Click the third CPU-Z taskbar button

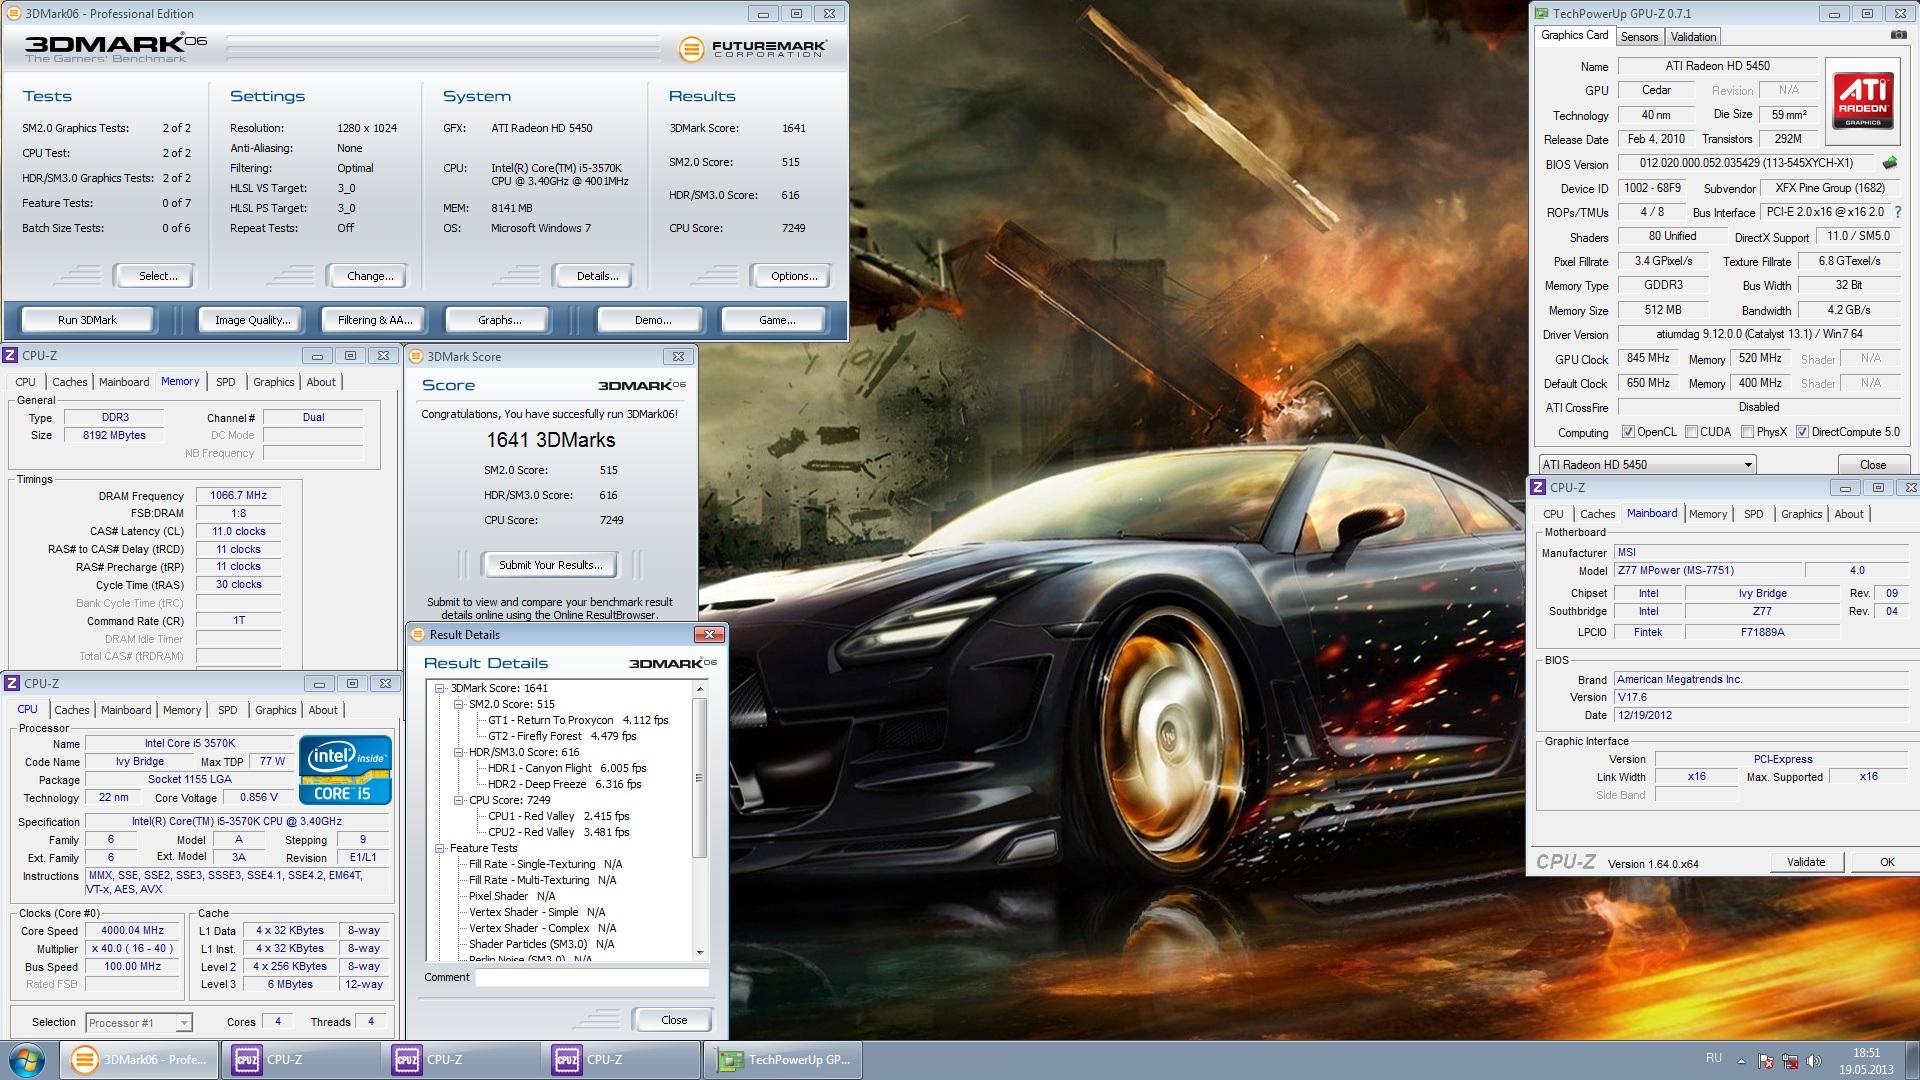[620, 1060]
